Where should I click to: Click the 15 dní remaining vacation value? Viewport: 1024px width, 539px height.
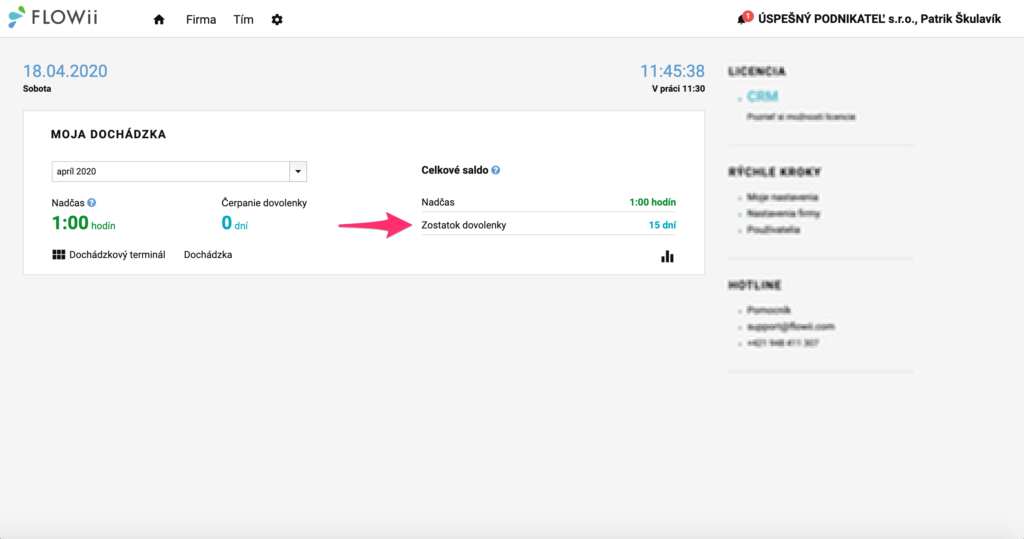coord(662,225)
